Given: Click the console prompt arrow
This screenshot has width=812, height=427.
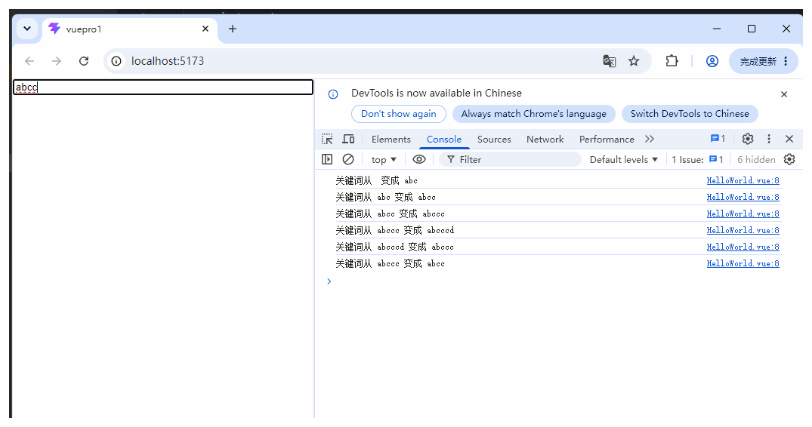Looking at the screenshot, I should (329, 281).
